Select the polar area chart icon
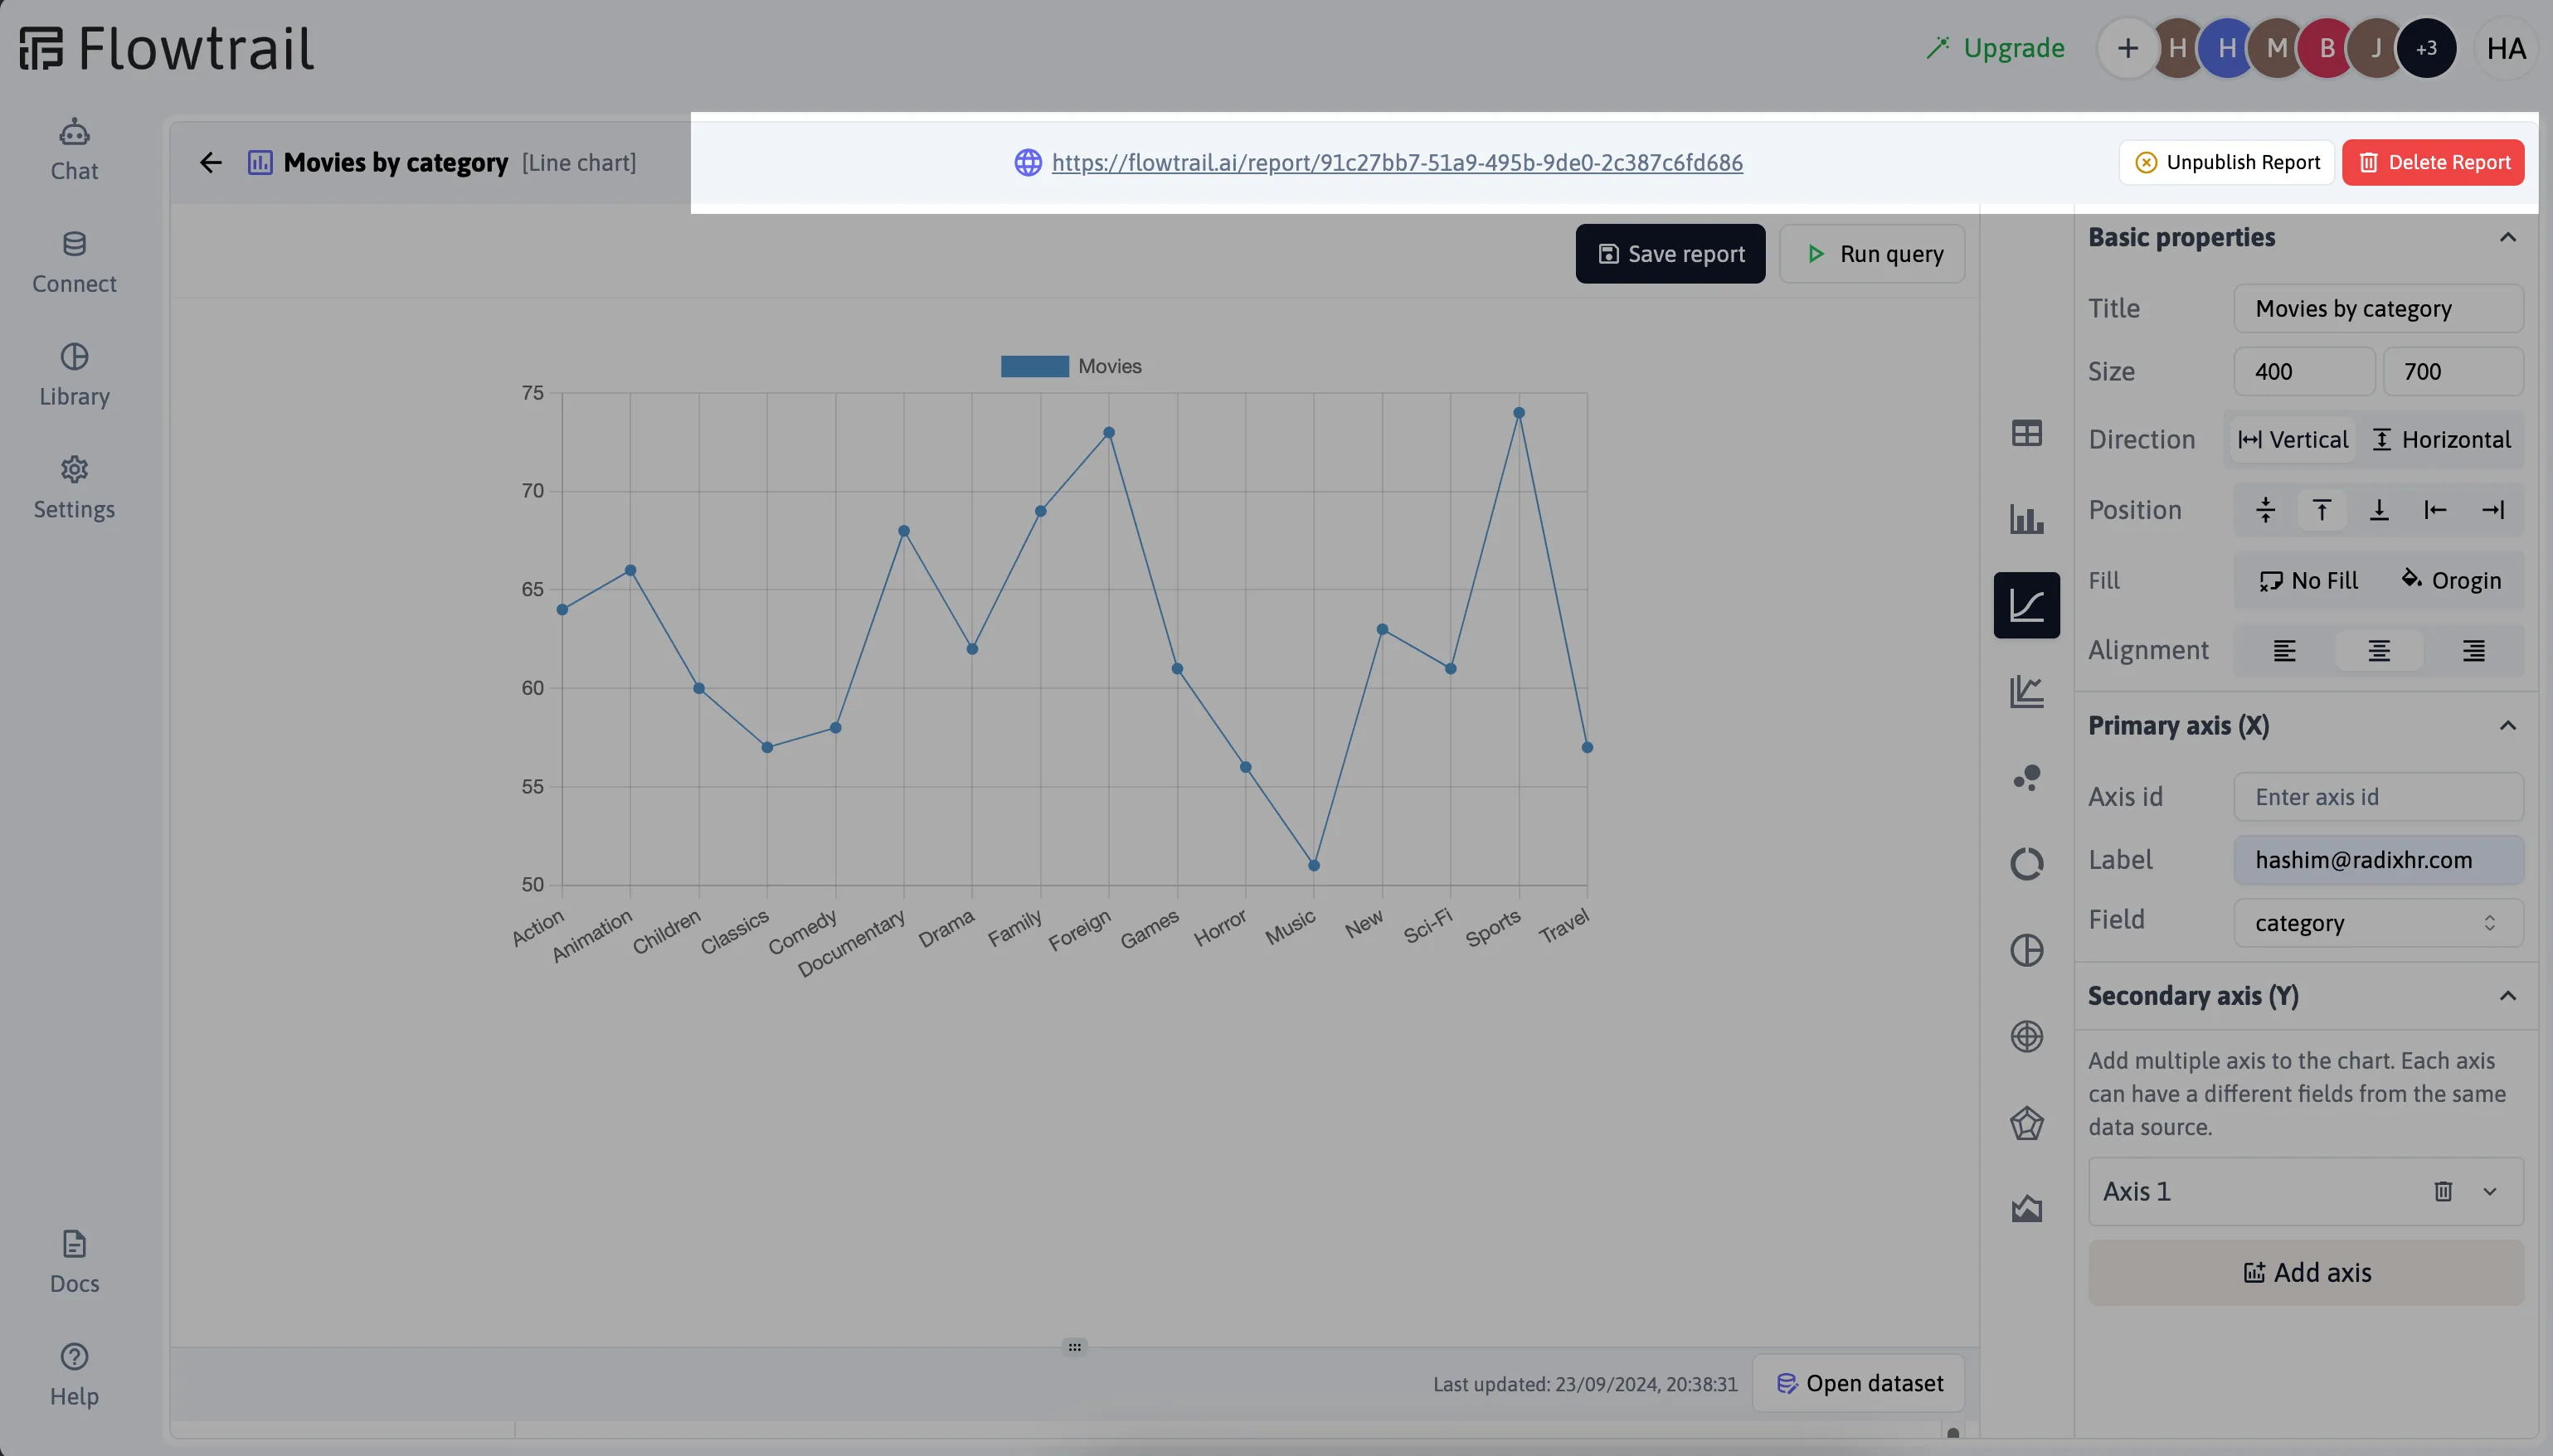Viewport: 2553px width, 1456px height. click(2026, 1036)
